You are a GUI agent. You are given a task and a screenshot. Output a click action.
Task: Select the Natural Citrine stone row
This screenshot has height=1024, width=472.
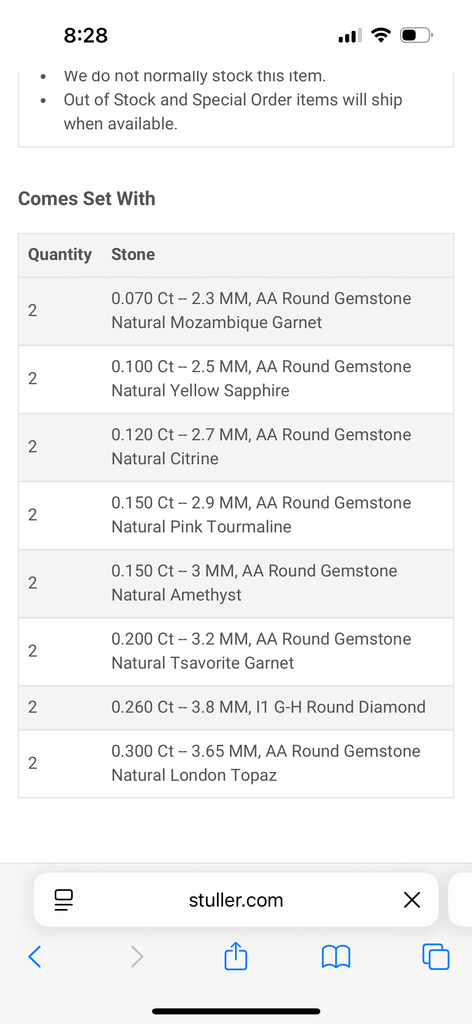[236, 447]
